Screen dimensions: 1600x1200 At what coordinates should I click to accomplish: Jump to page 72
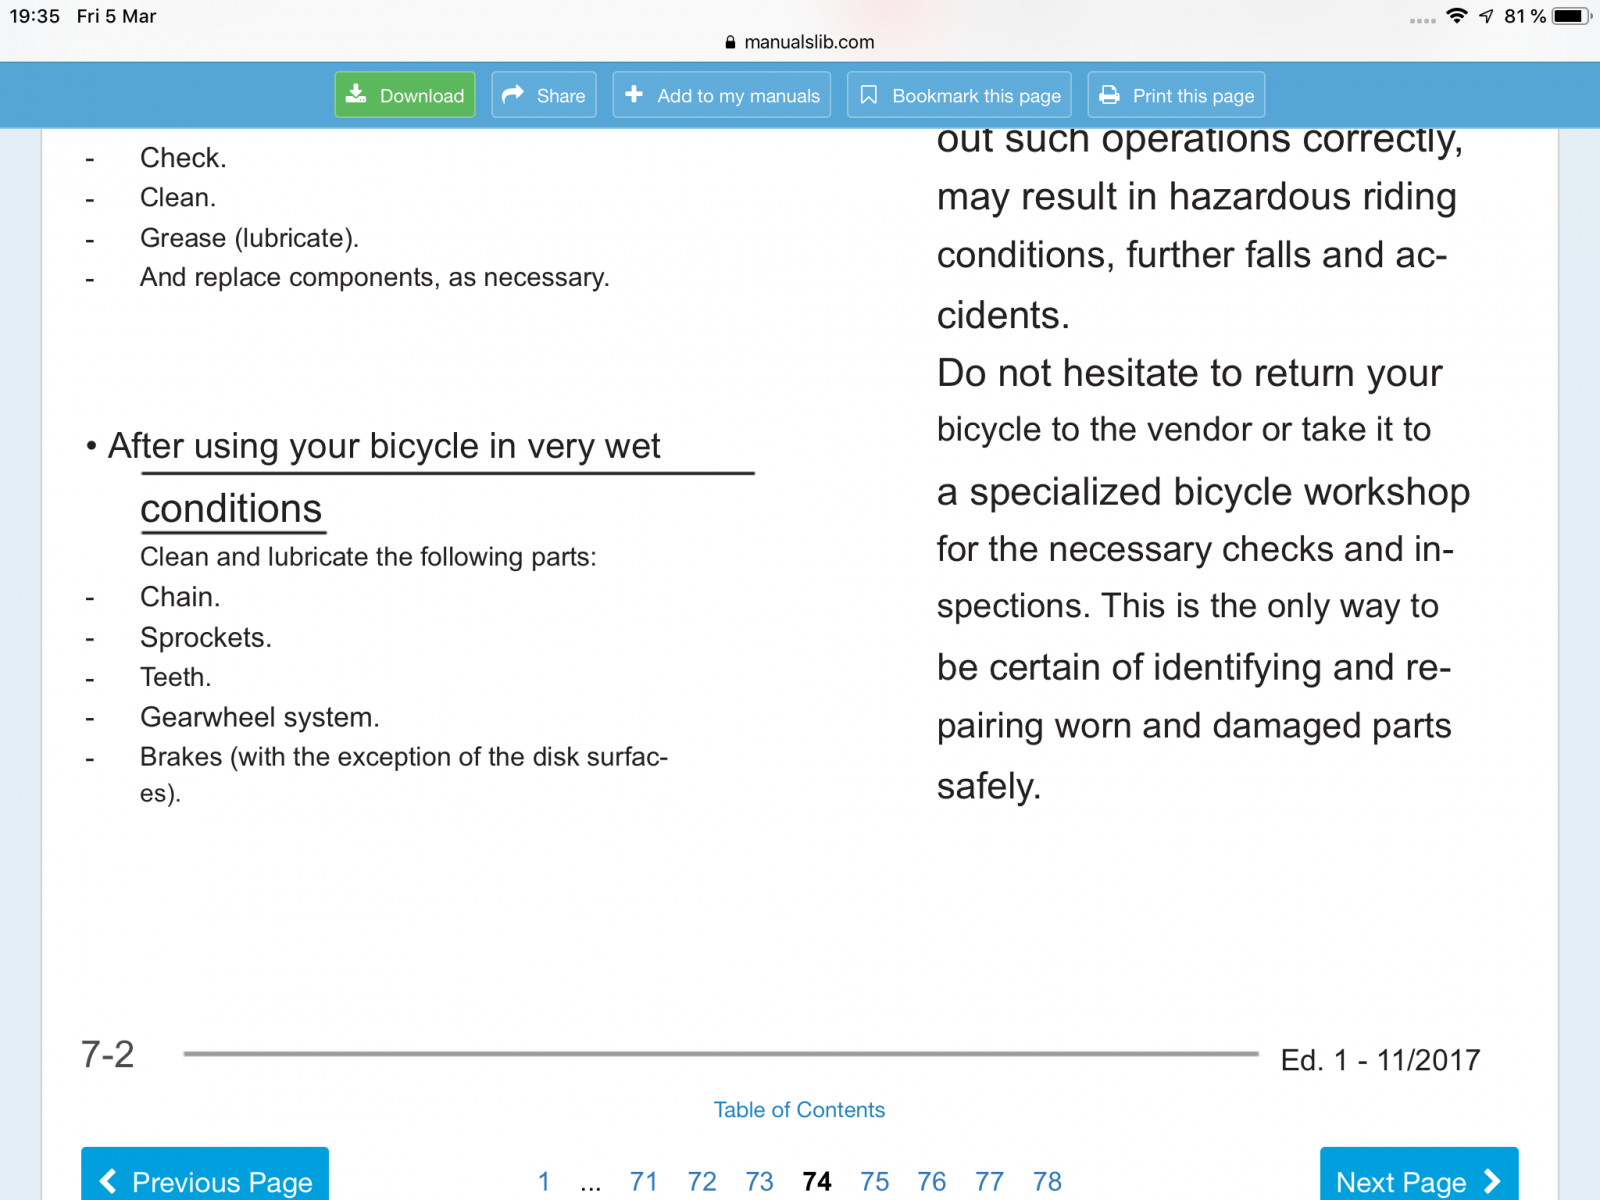[x=702, y=1182]
